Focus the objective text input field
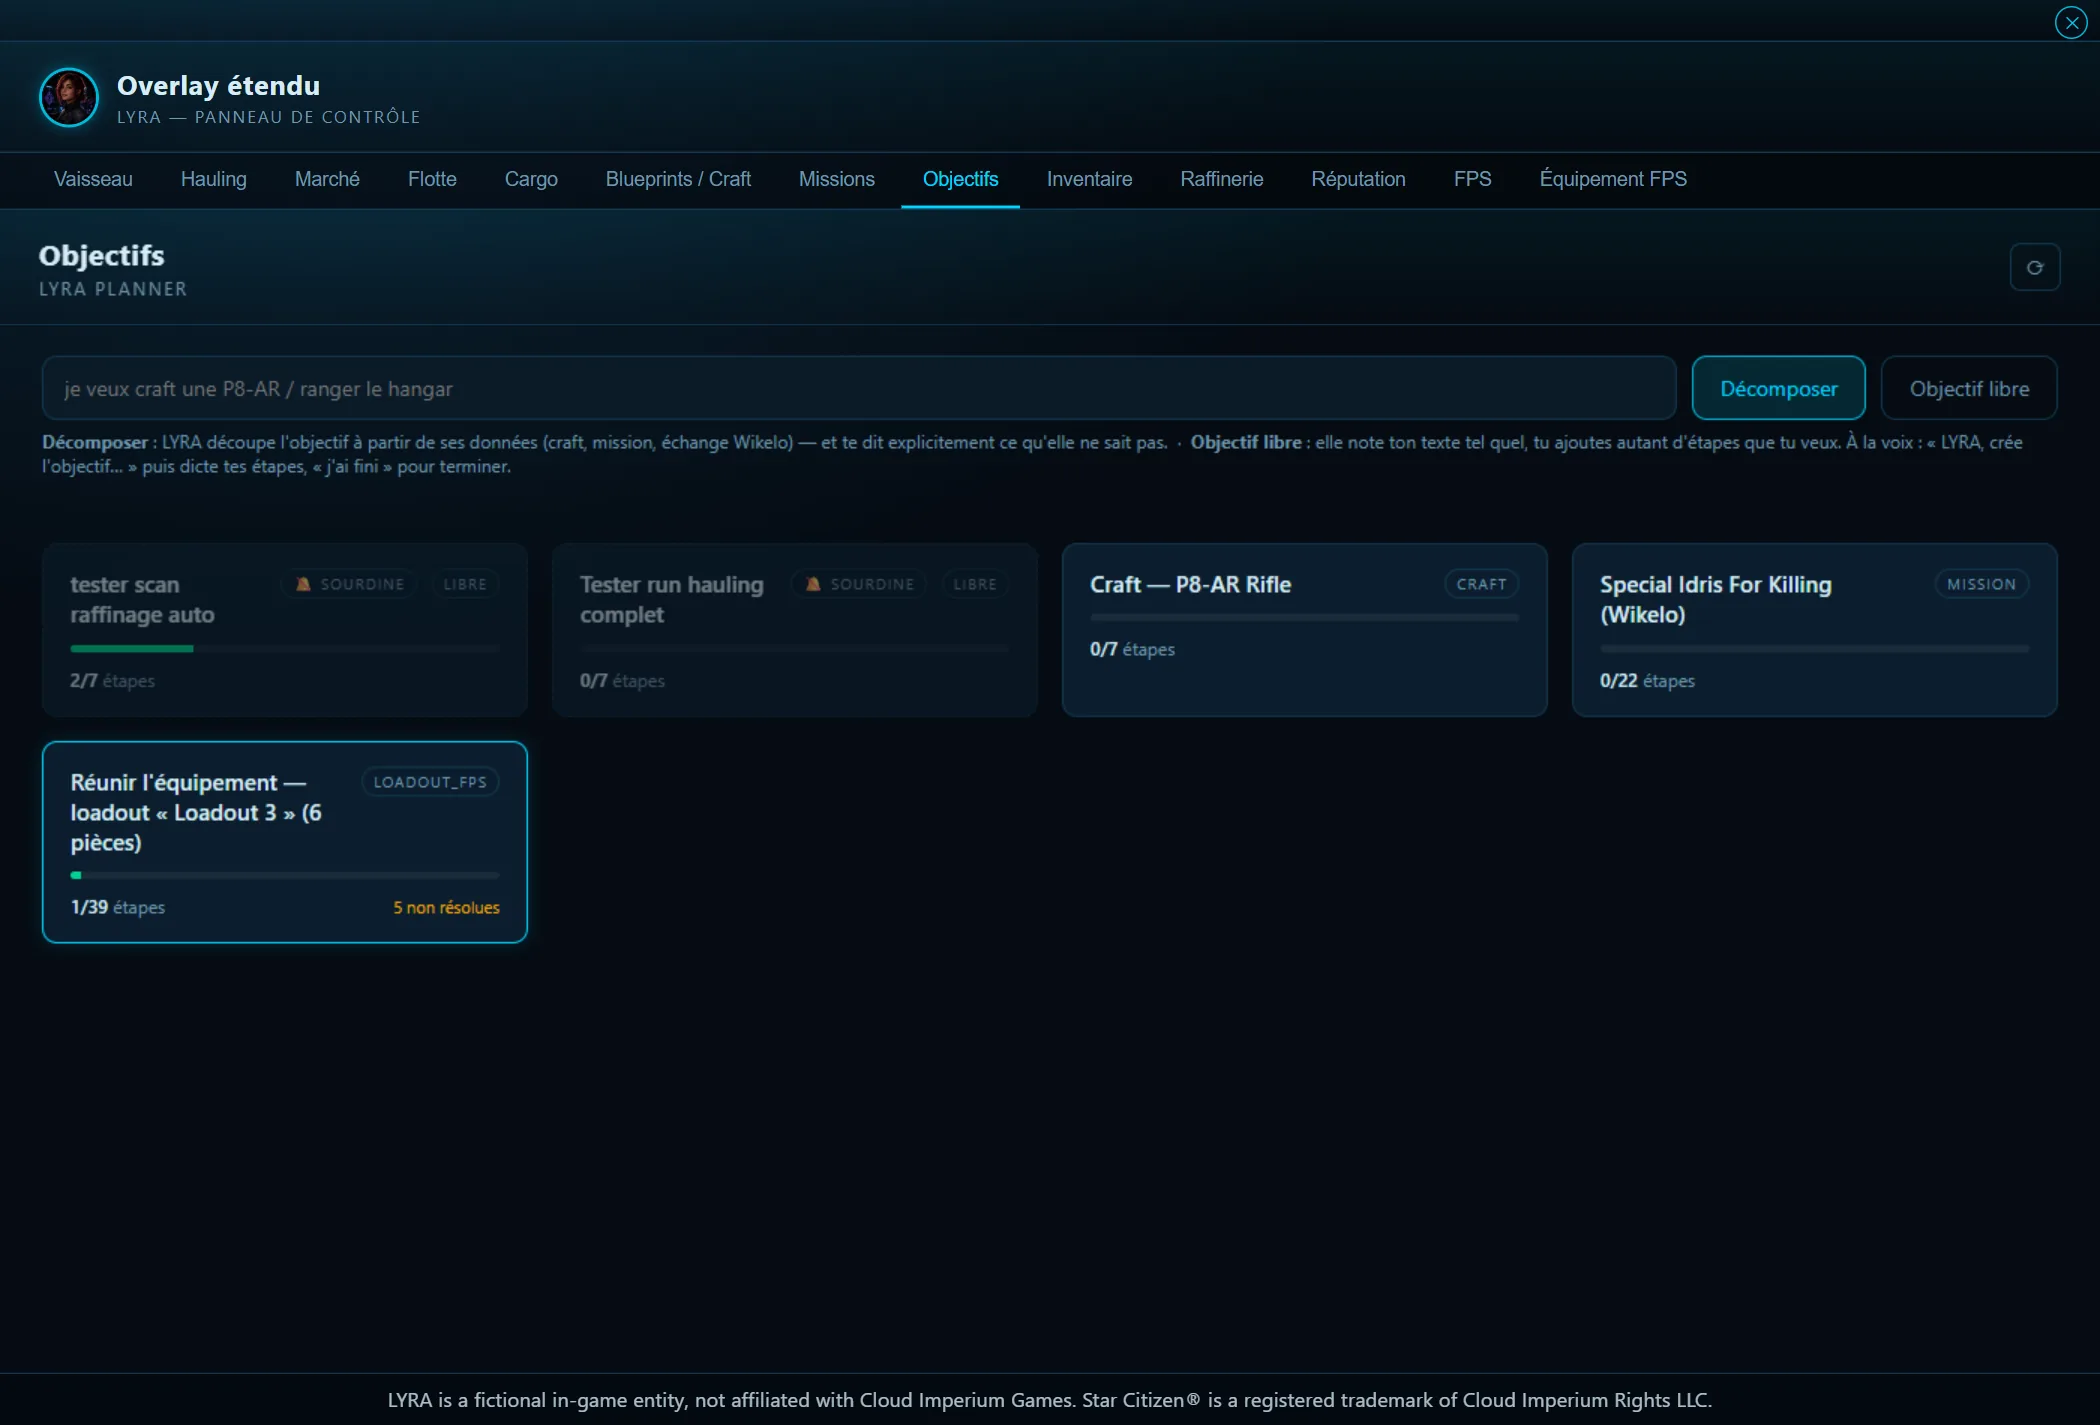 pyautogui.click(x=858, y=388)
